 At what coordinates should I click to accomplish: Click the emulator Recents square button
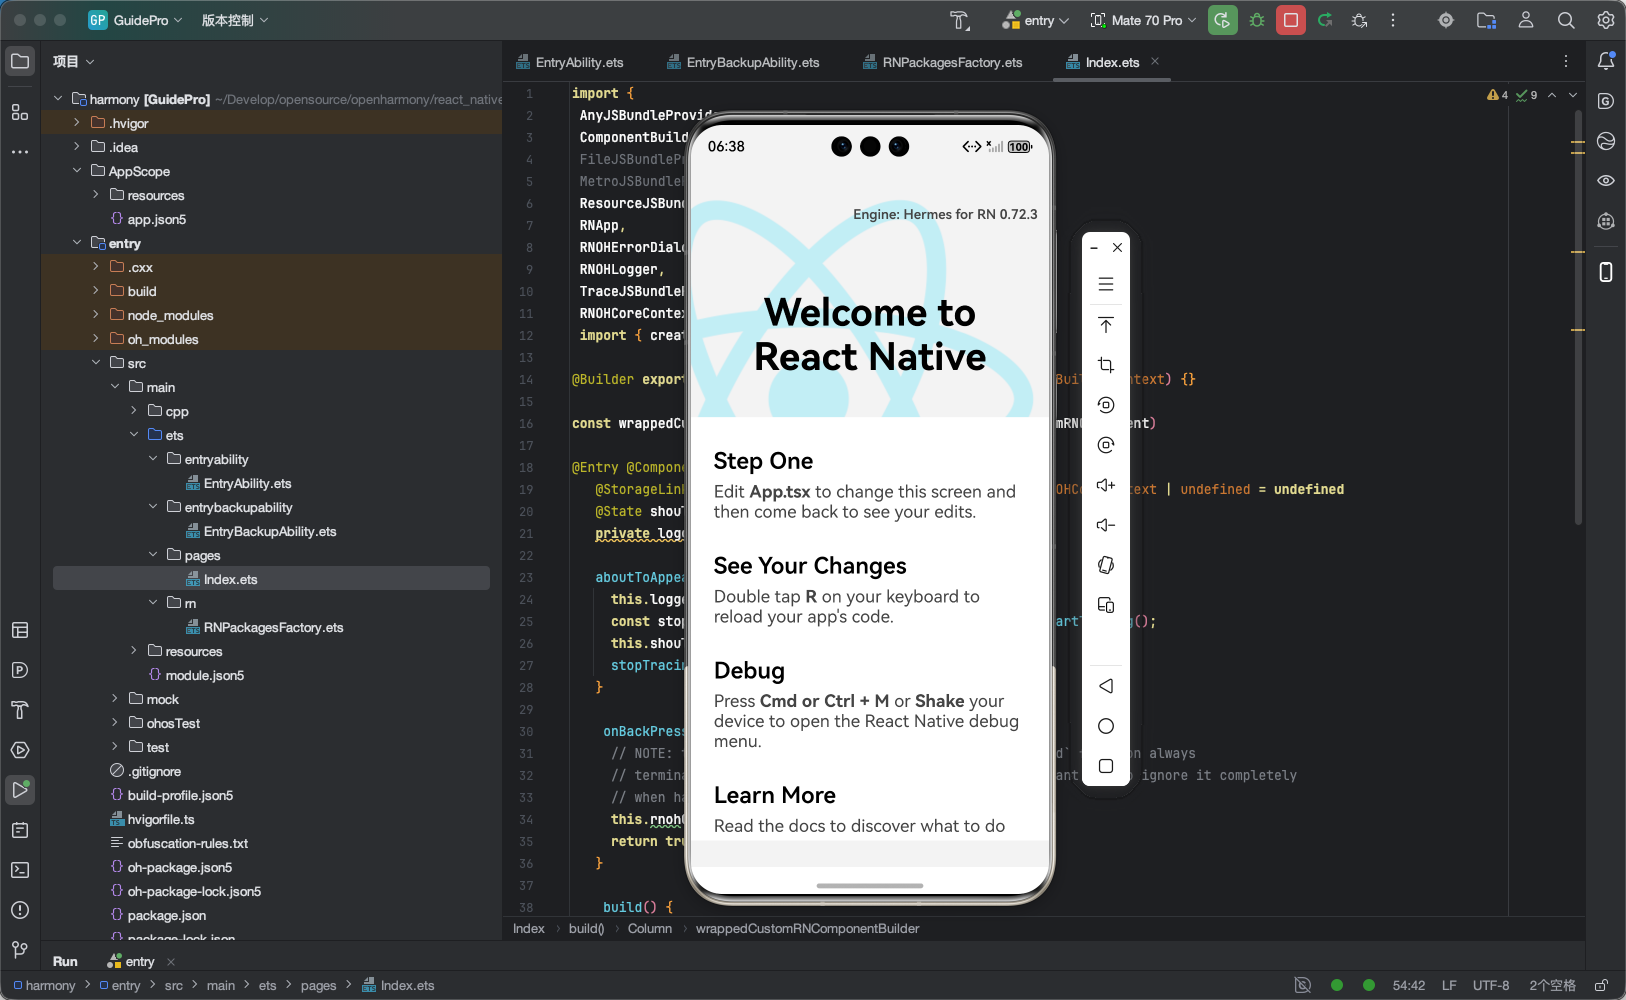1106,766
